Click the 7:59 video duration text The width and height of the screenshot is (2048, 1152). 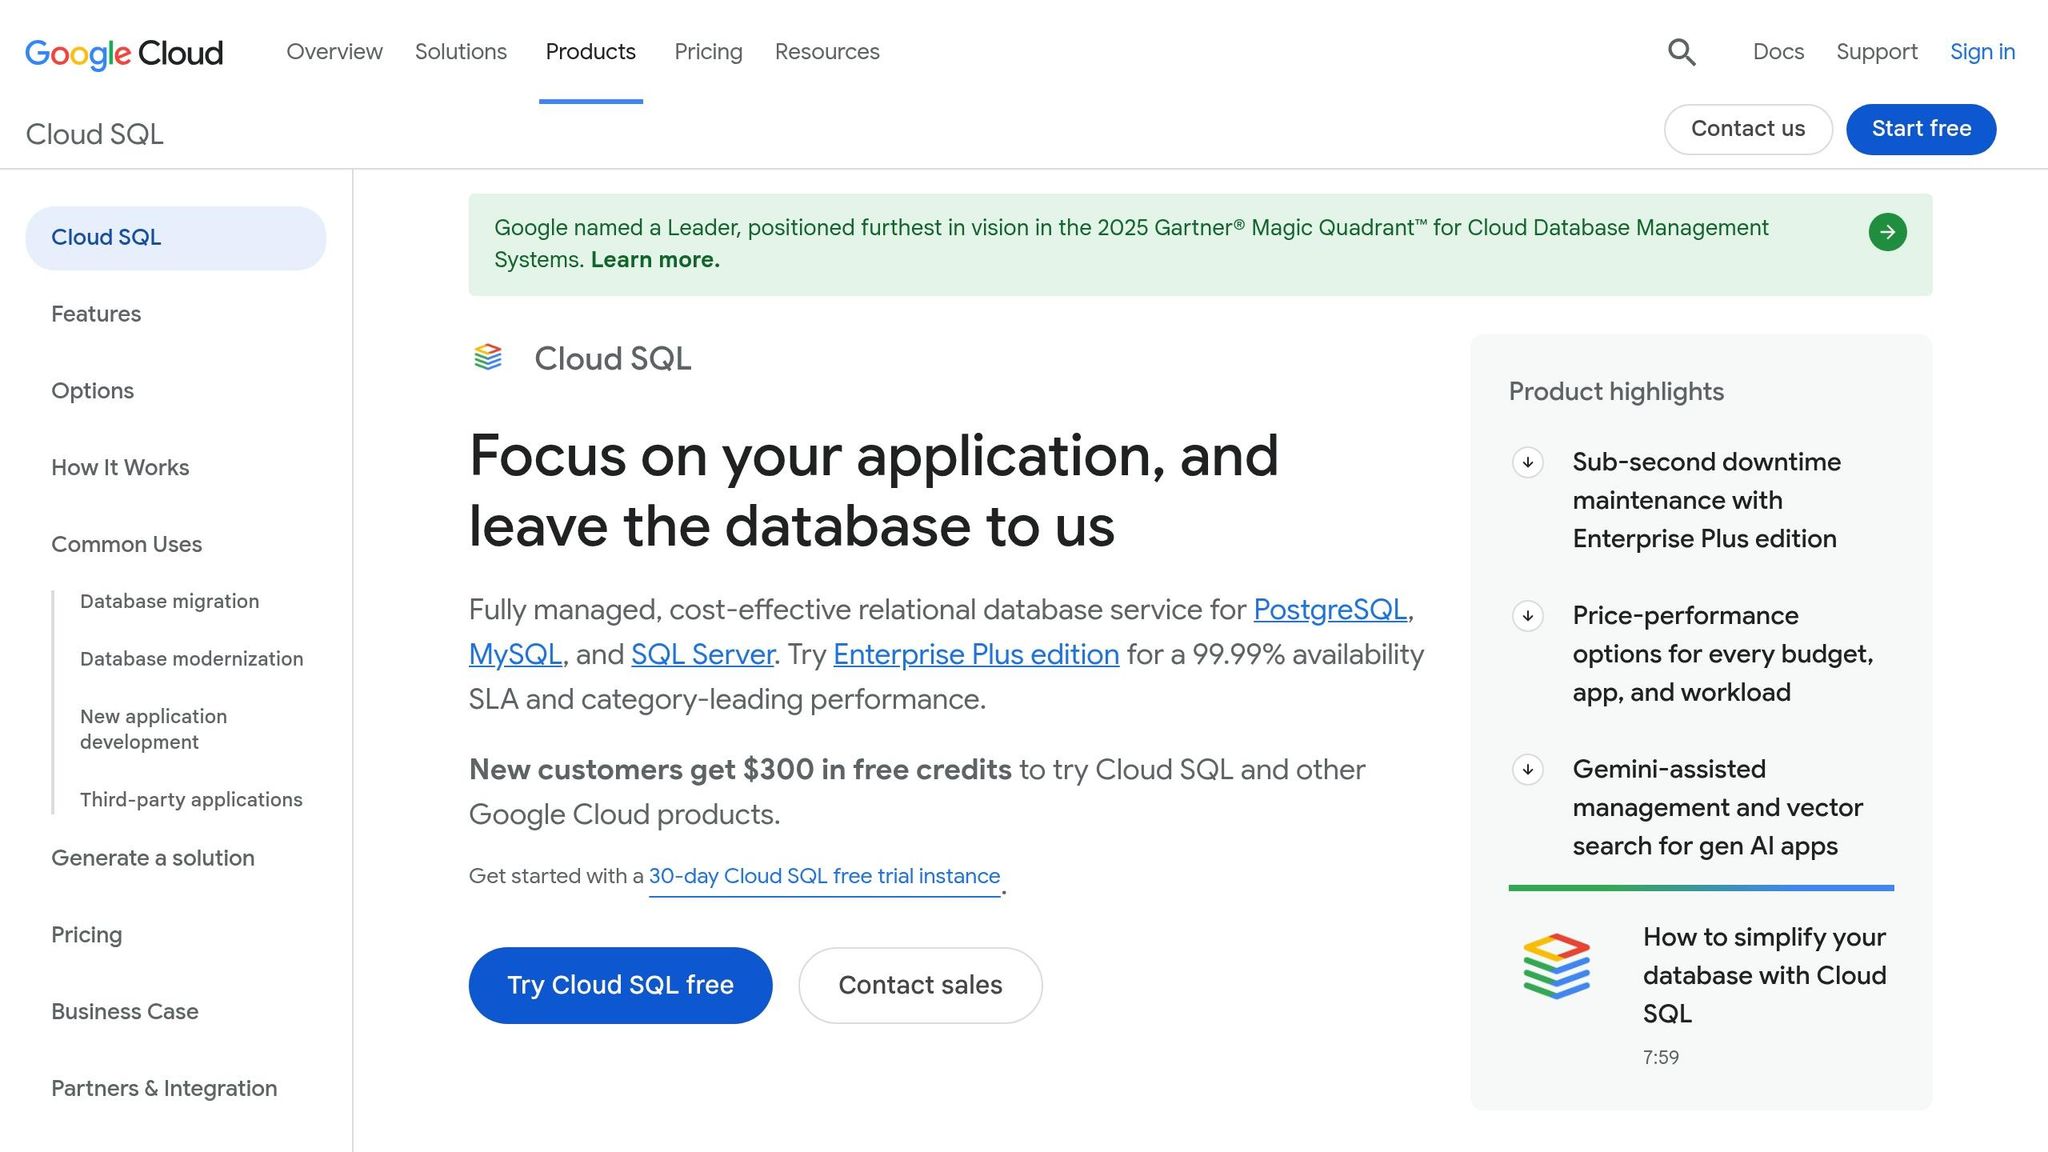tap(1660, 1058)
